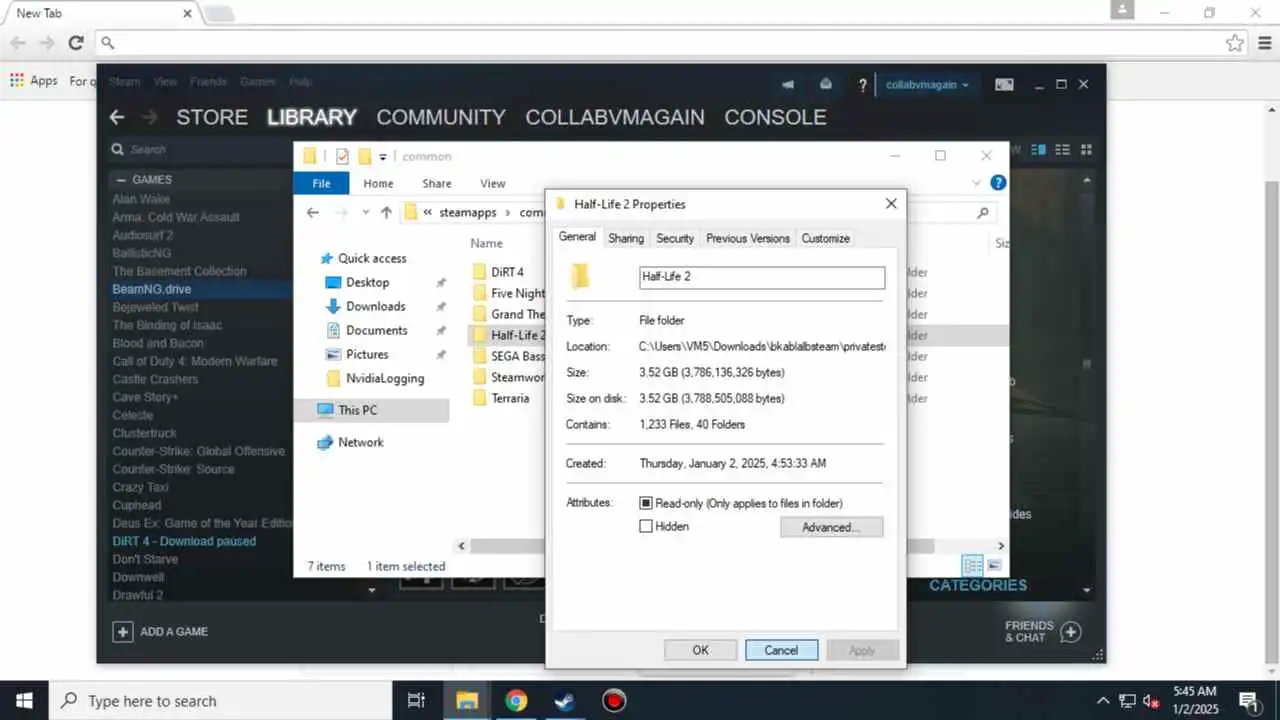Viewport: 1280px width, 720px height.
Task: Toggle the Hidden attribute checkbox
Action: click(646, 526)
